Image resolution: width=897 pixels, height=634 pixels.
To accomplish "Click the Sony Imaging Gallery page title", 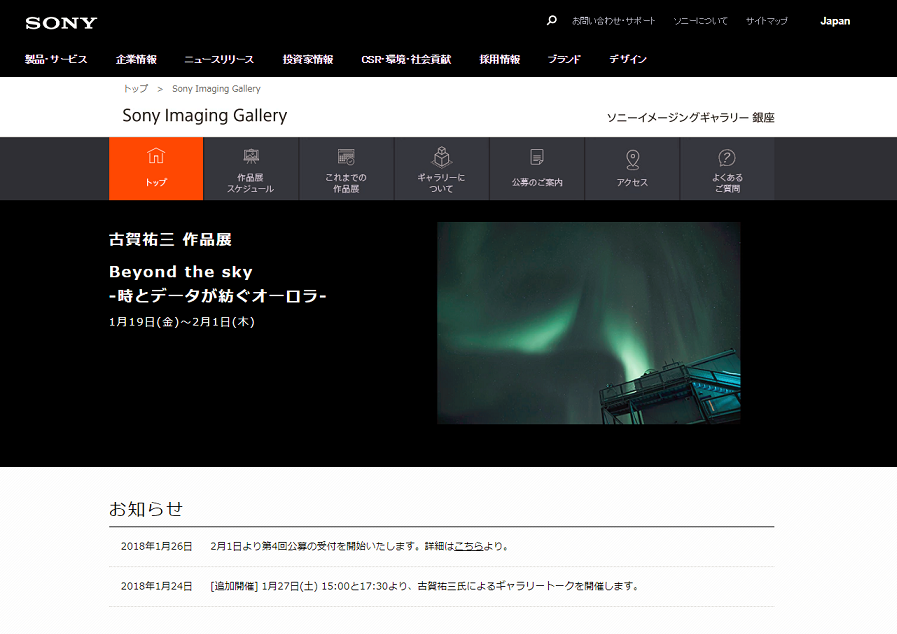I will (205, 116).
